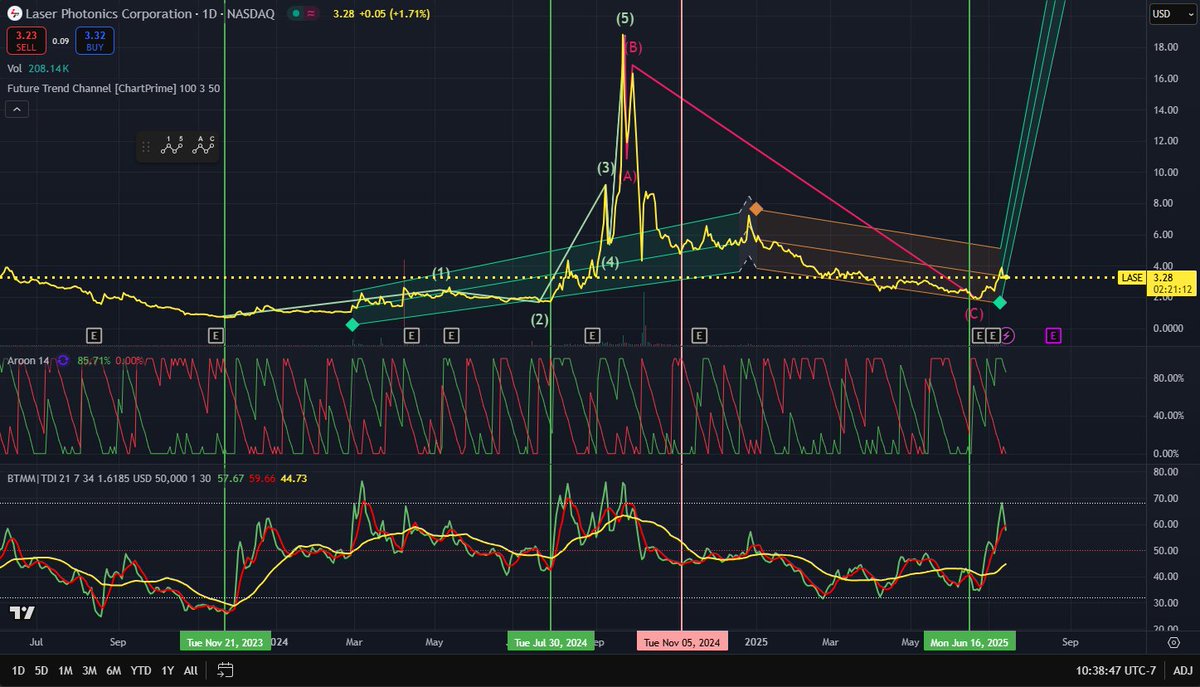Select the 1Y time range

tap(167, 670)
